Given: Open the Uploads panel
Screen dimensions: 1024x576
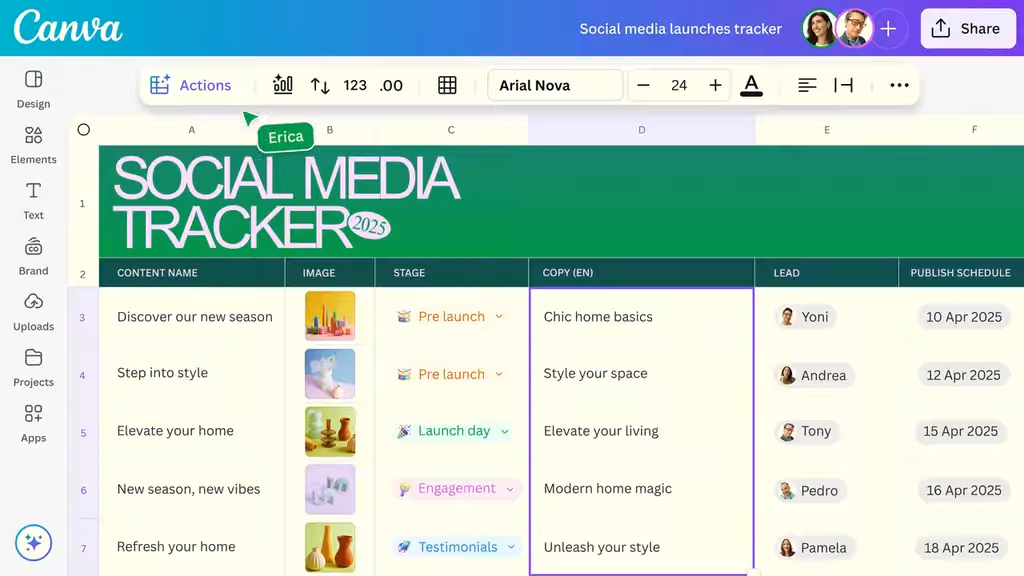Looking at the screenshot, I should click(33, 312).
